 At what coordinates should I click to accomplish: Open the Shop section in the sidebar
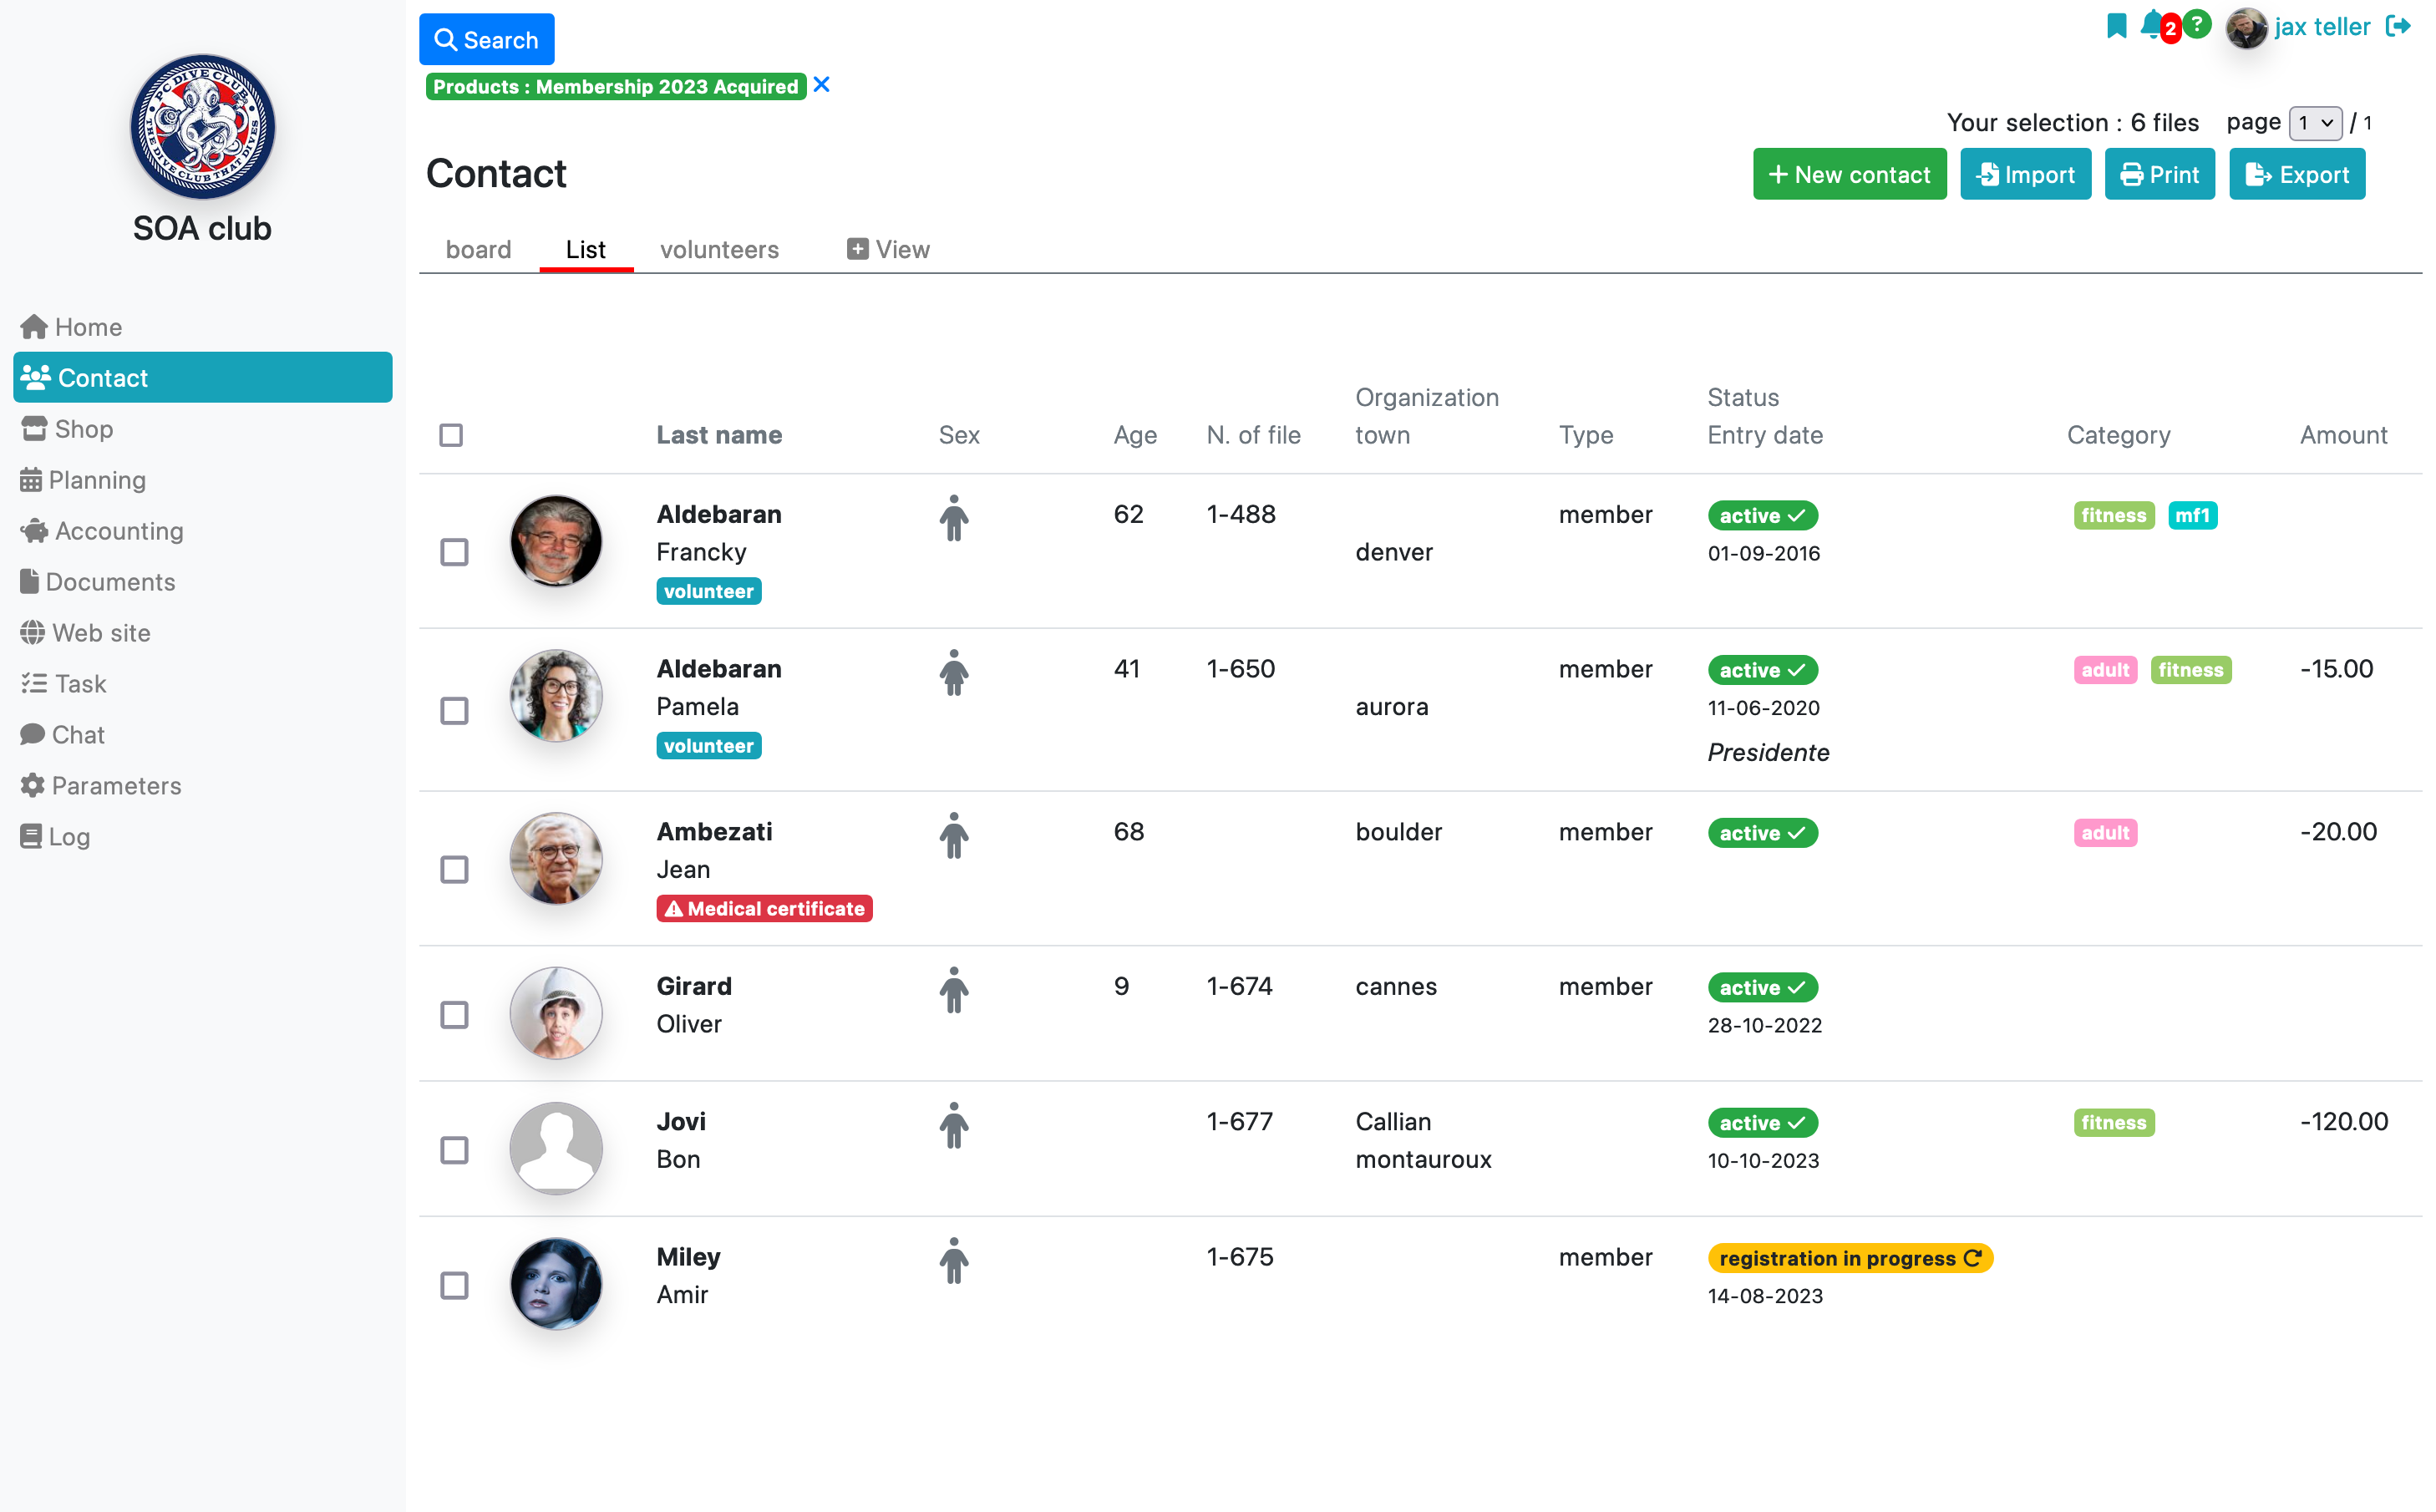tap(83, 429)
